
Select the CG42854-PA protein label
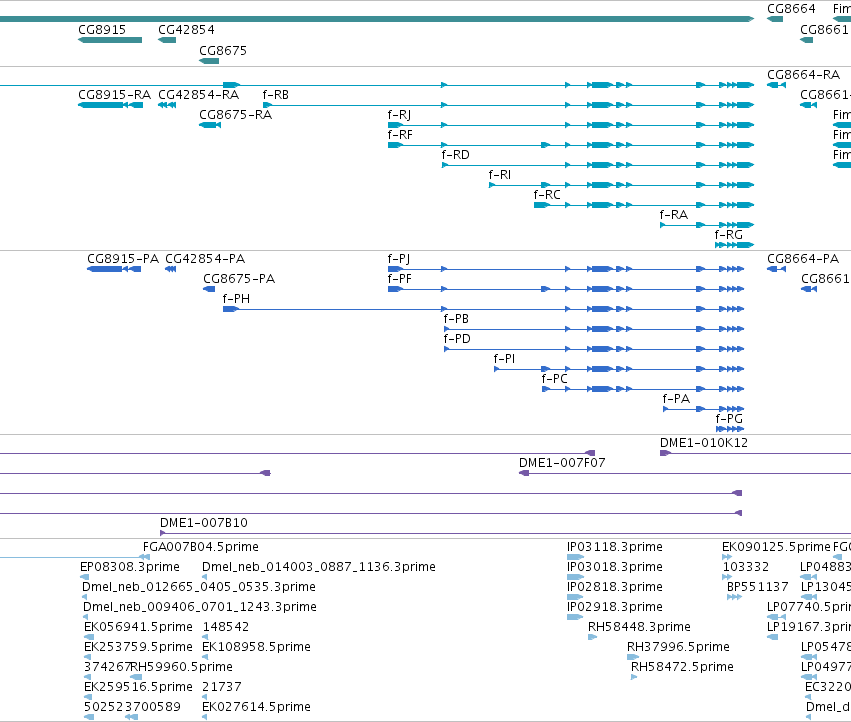click(205, 259)
